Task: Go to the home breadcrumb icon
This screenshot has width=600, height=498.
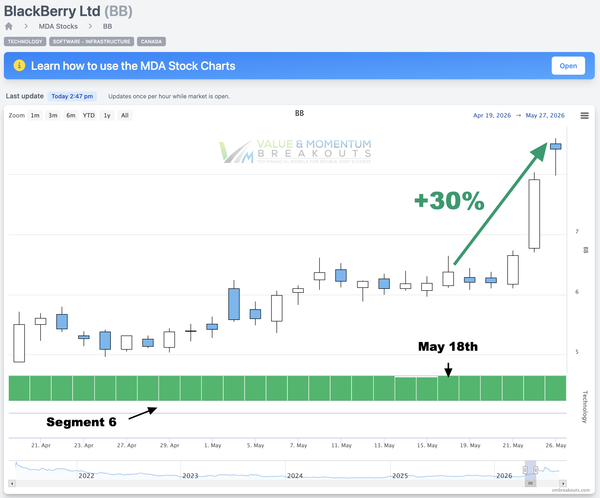Action: tap(9, 26)
